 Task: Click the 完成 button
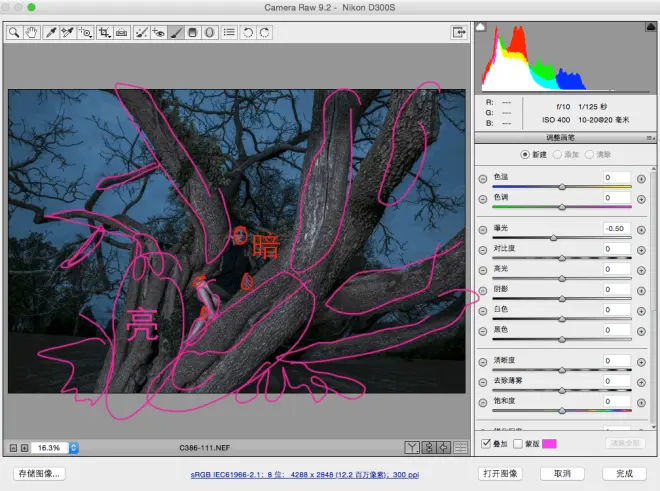[624, 473]
